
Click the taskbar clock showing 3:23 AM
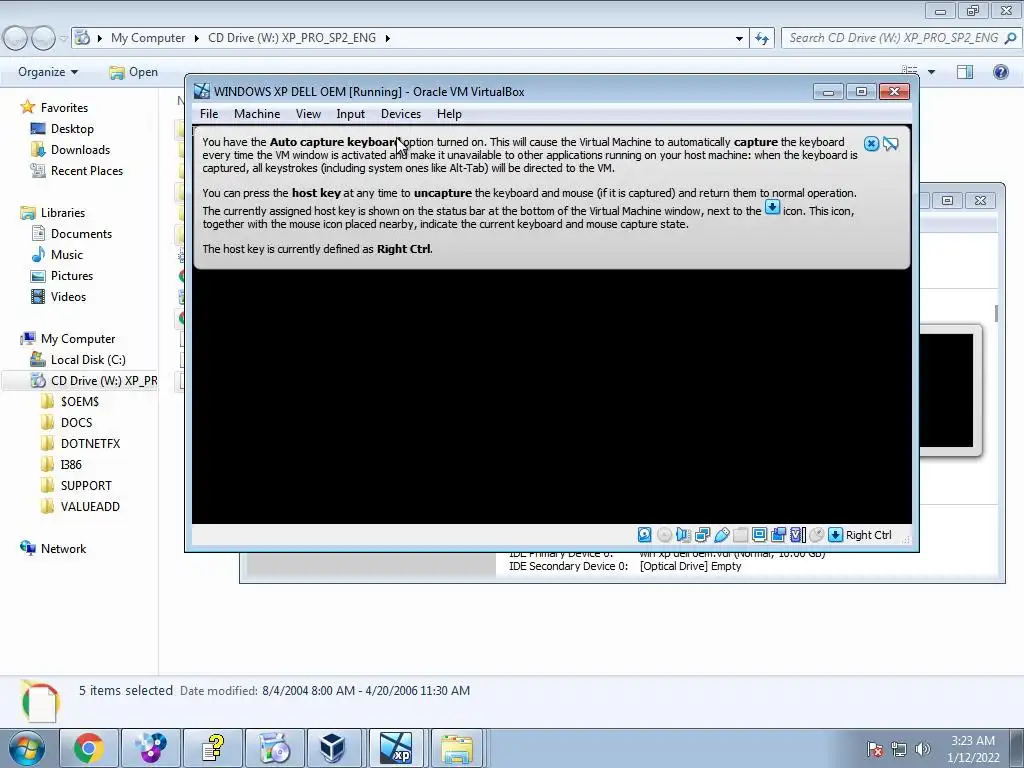pos(973,748)
